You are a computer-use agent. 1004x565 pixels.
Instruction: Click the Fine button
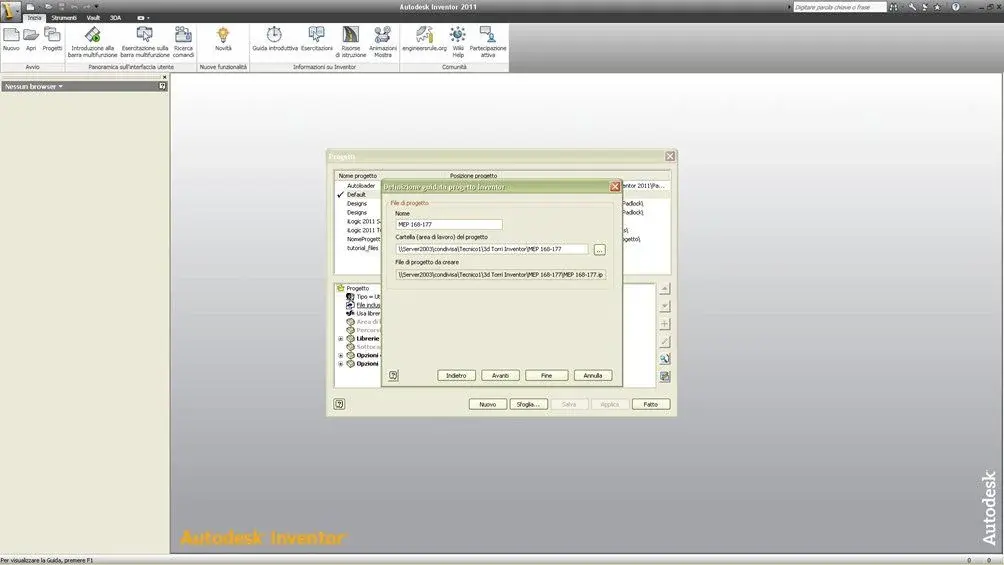coord(546,375)
